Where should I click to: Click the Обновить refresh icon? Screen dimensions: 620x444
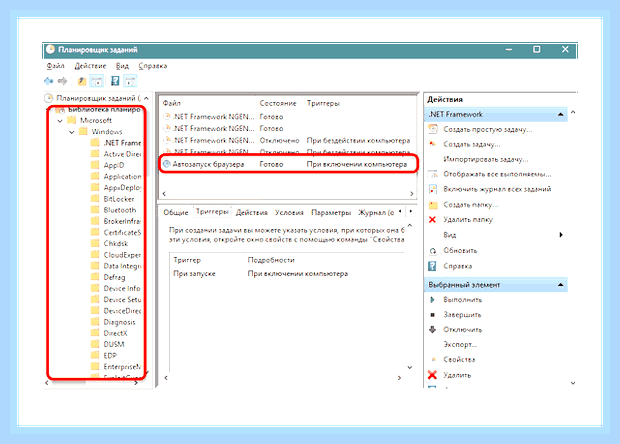(x=433, y=251)
